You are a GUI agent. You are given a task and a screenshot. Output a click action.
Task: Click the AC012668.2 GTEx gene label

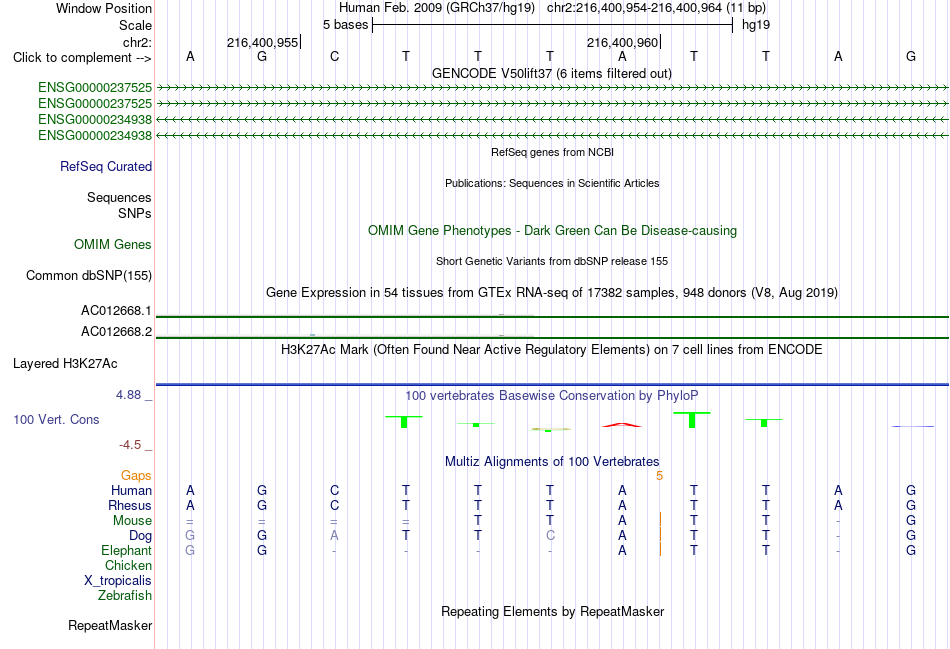click(116, 331)
